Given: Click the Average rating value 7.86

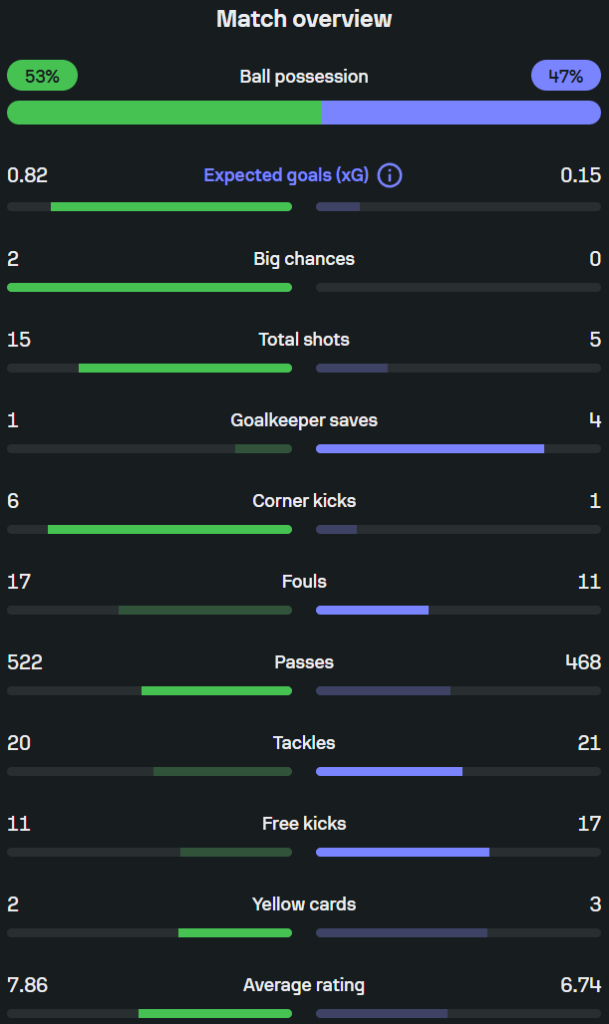Looking at the screenshot, I should [27, 985].
